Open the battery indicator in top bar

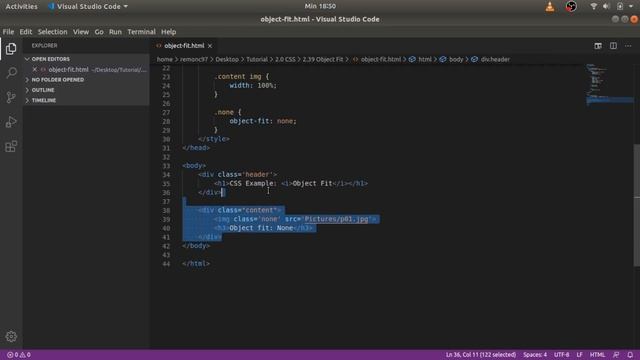pos(620,7)
